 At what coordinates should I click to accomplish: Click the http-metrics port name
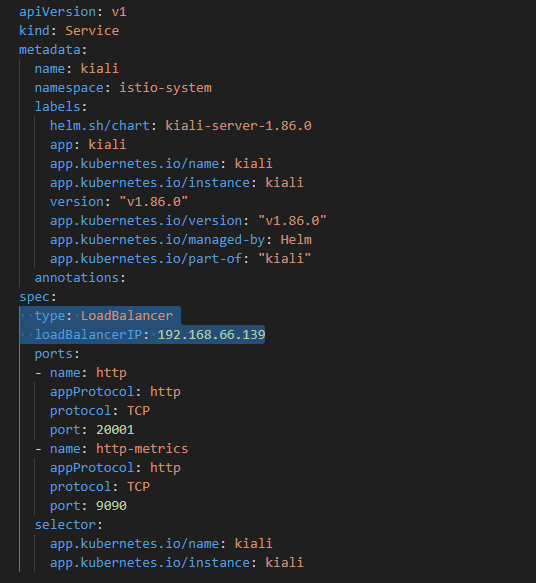click(142, 449)
